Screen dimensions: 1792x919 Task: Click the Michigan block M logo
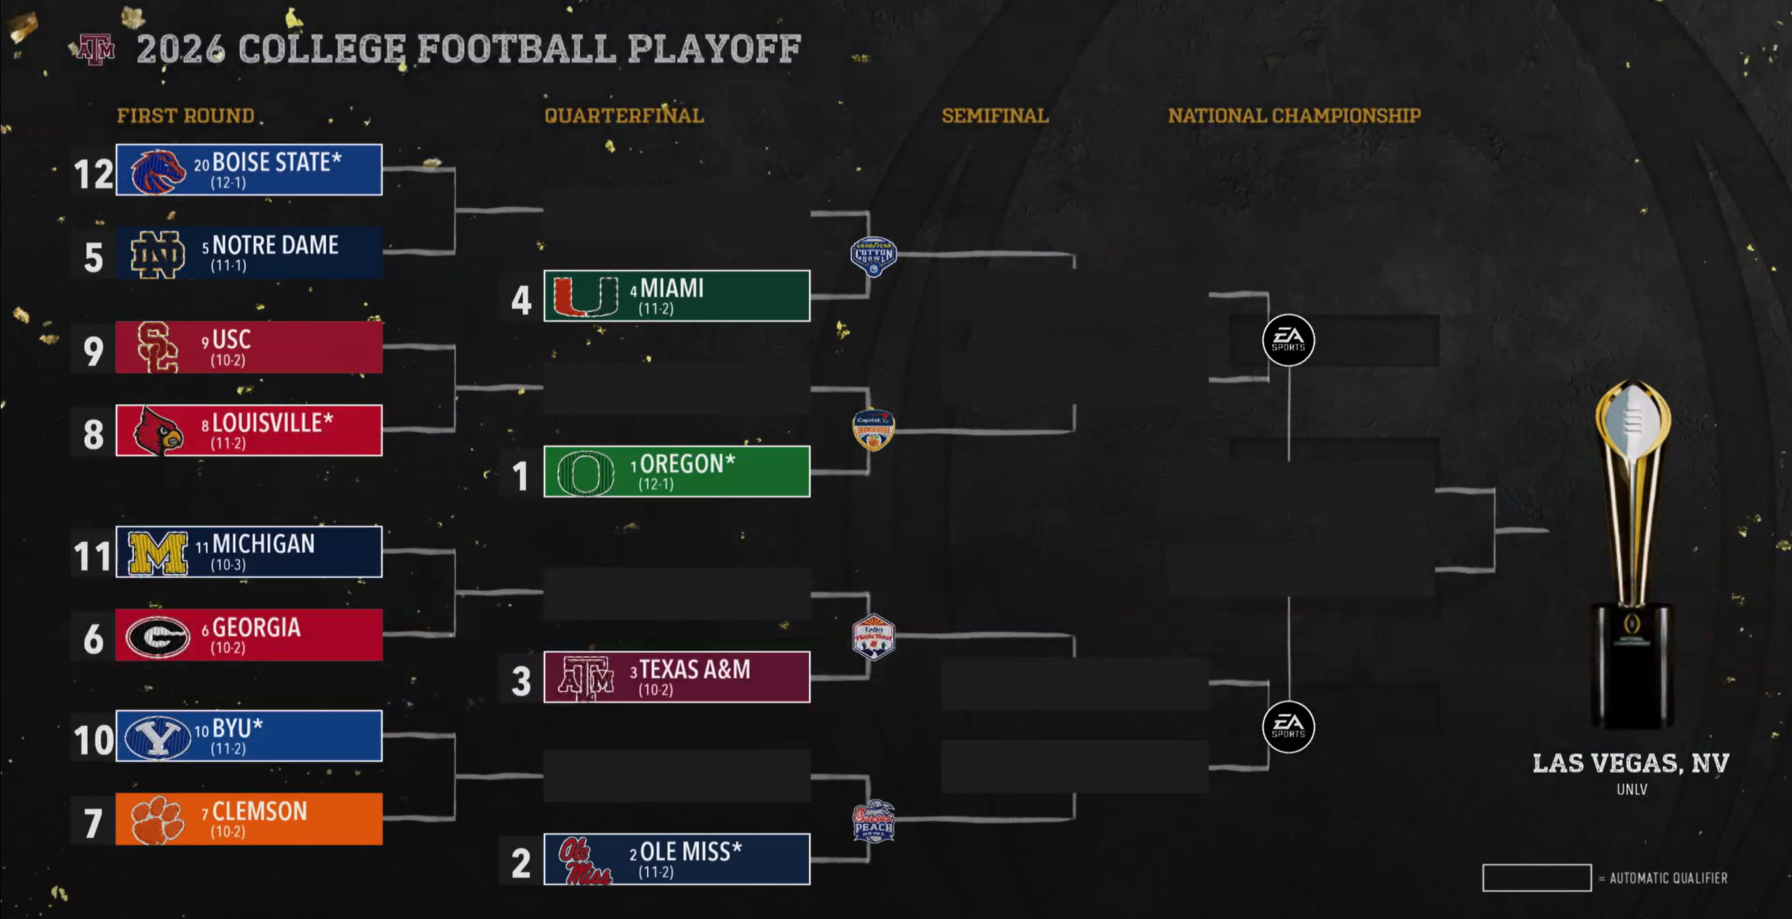[x=158, y=553]
